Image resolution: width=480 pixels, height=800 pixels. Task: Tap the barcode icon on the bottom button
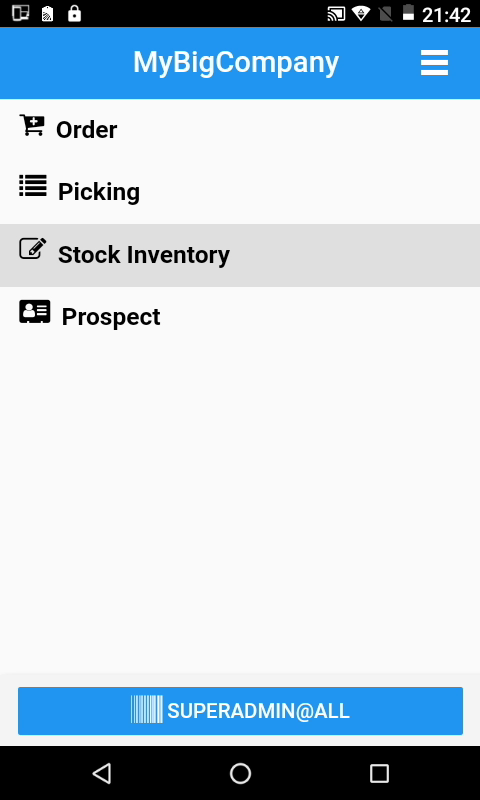(147, 709)
